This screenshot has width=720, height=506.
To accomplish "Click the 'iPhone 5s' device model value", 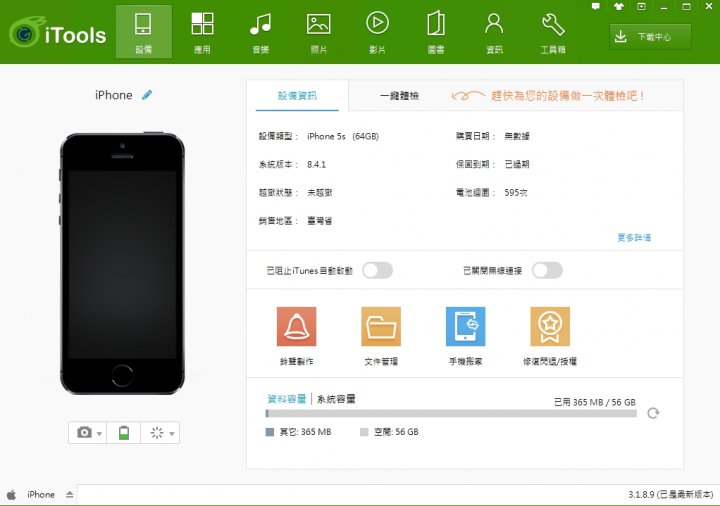I will (326, 136).
